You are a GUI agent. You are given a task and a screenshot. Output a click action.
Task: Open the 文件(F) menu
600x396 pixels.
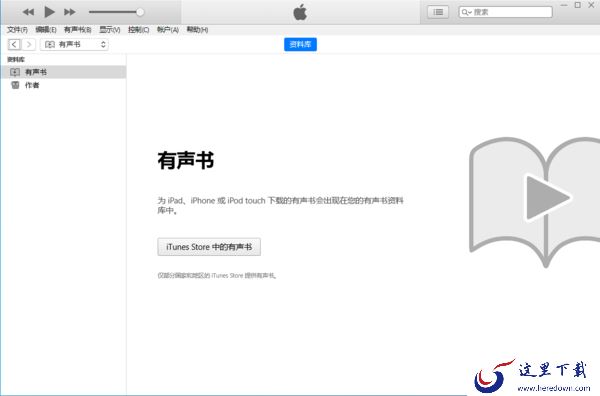[x=17, y=30]
